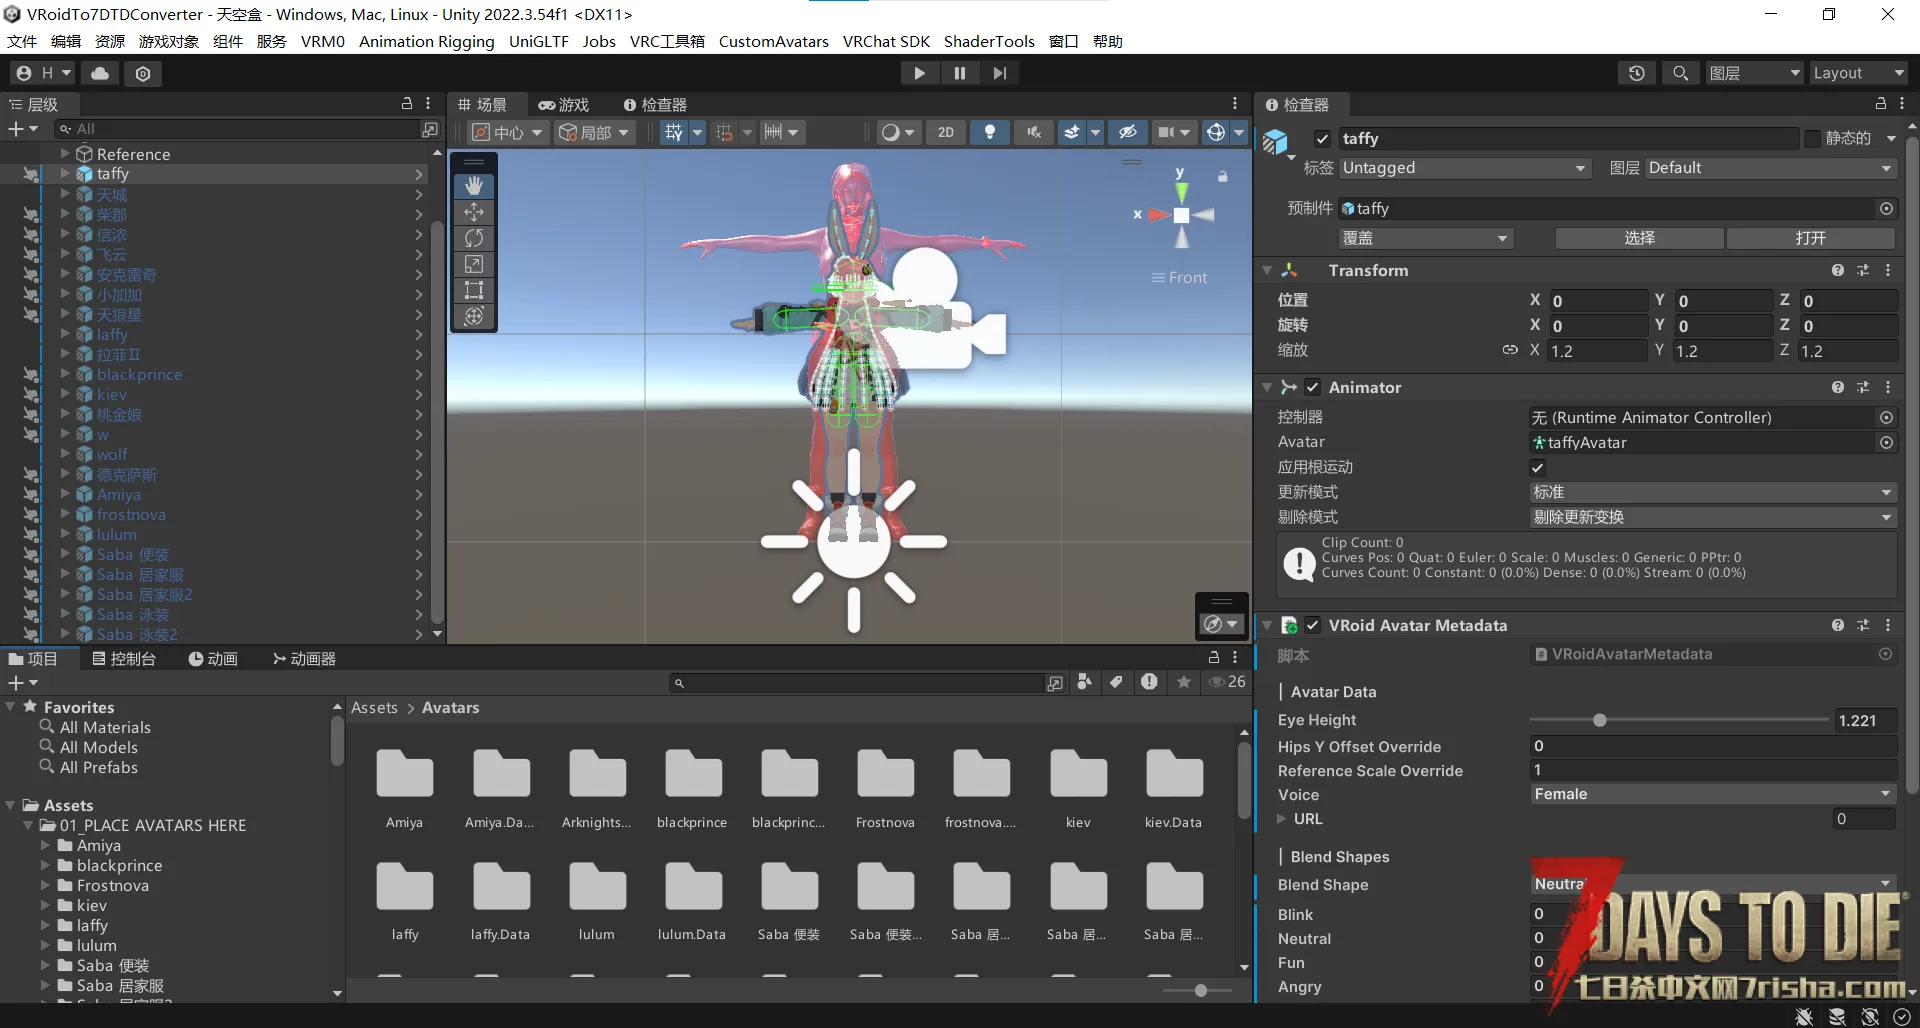1920x1028 pixels.
Task: Adjust the Eye Height slider
Action: click(1599, 720)
